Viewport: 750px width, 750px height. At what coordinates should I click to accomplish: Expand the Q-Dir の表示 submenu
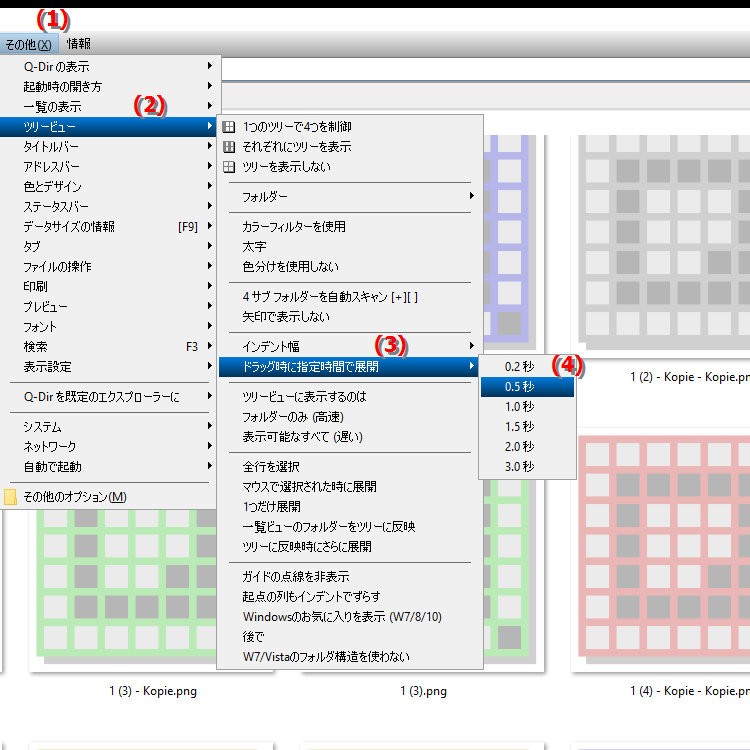[108, 66]
